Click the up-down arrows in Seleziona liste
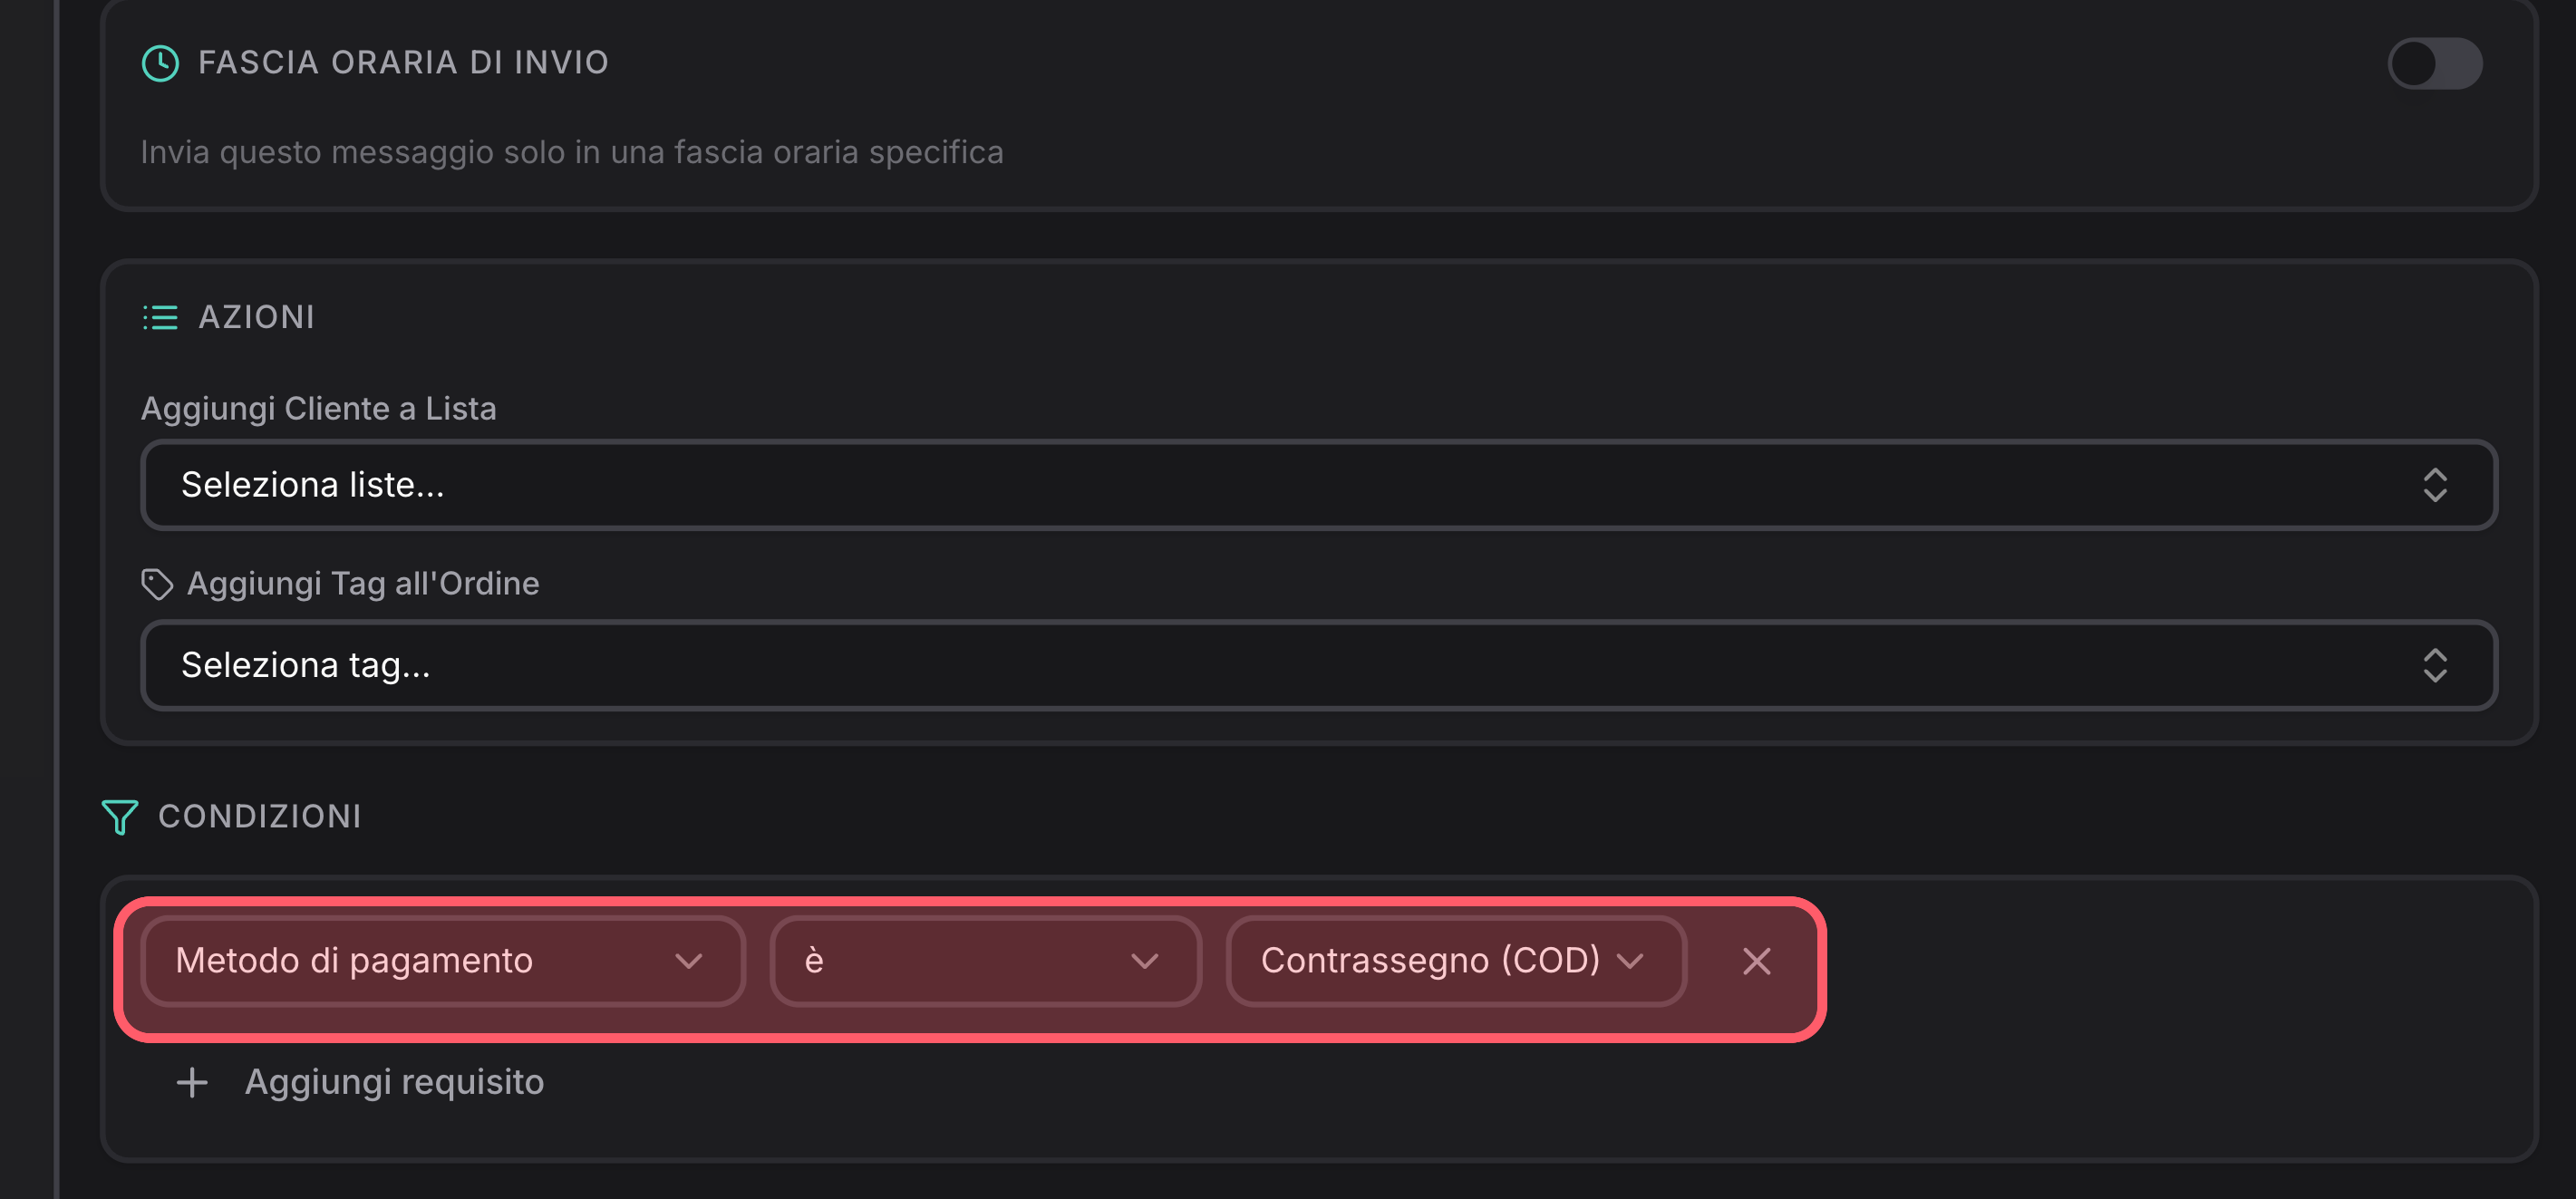 click(2435, 485)
